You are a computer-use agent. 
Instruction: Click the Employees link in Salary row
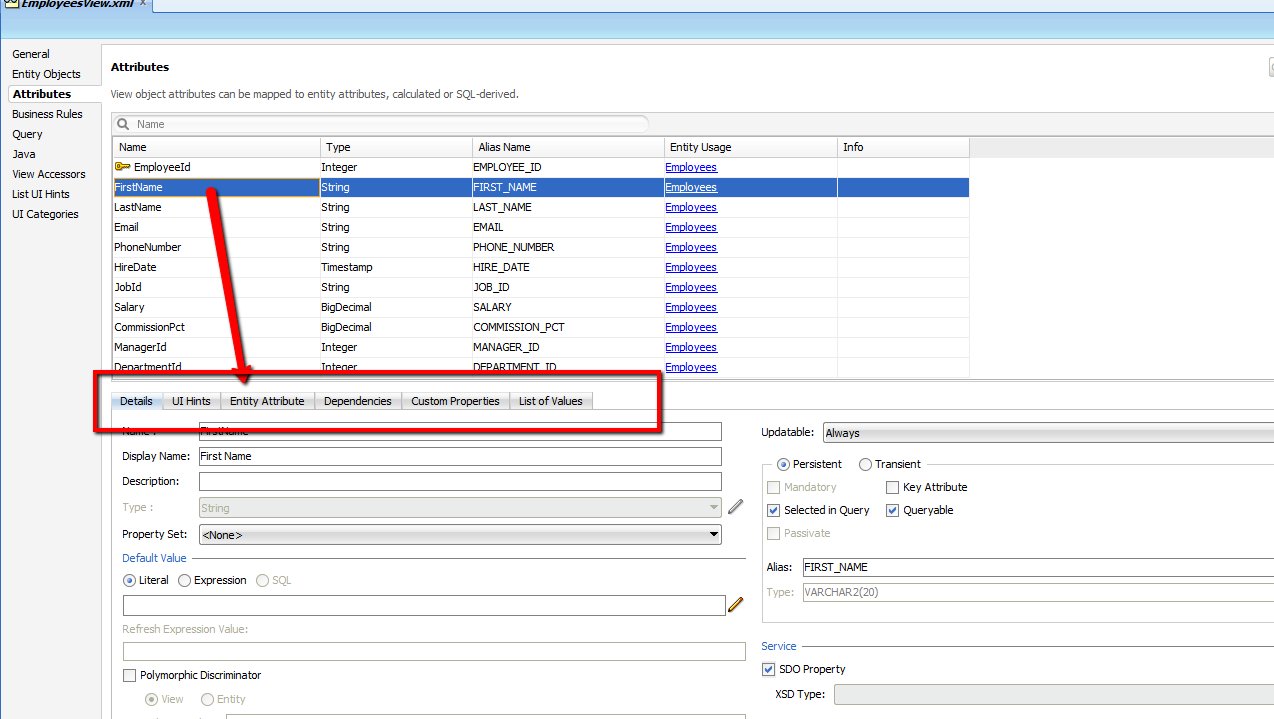click(691, 307)
